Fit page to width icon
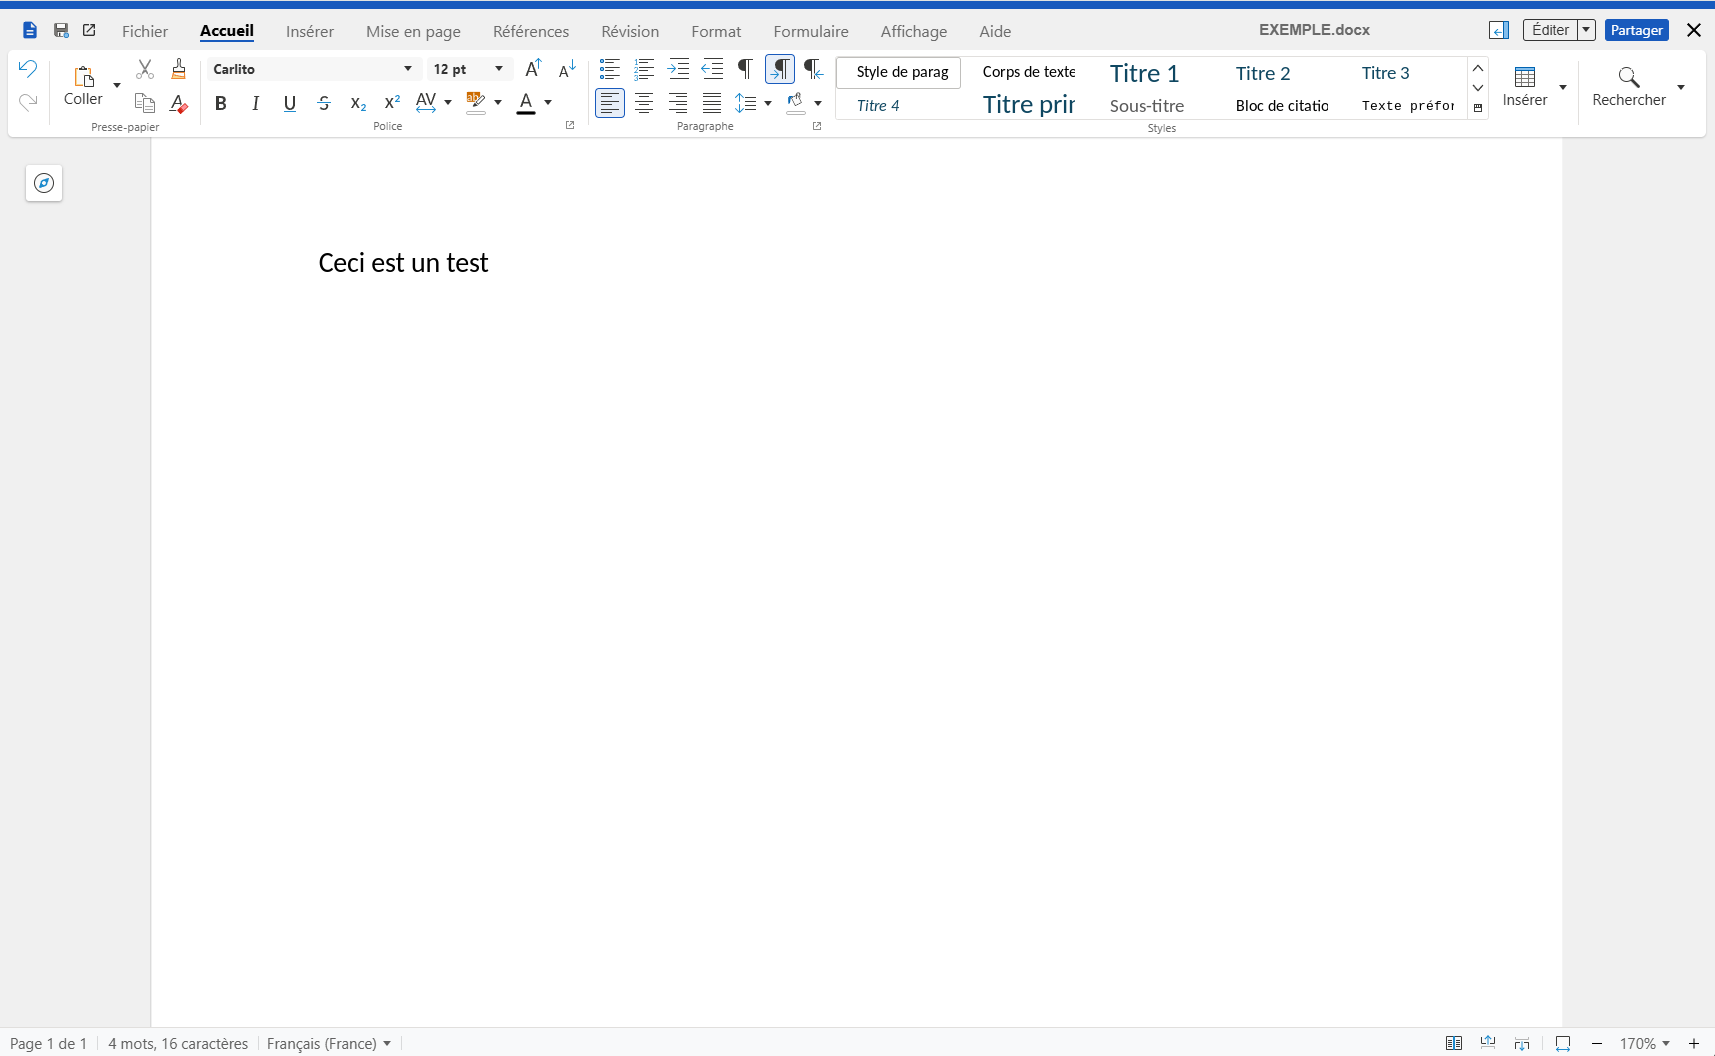Image resolution: width=1715 pixels, height=1056 pixels. pyautogui.click(x=1563, y=1043)
